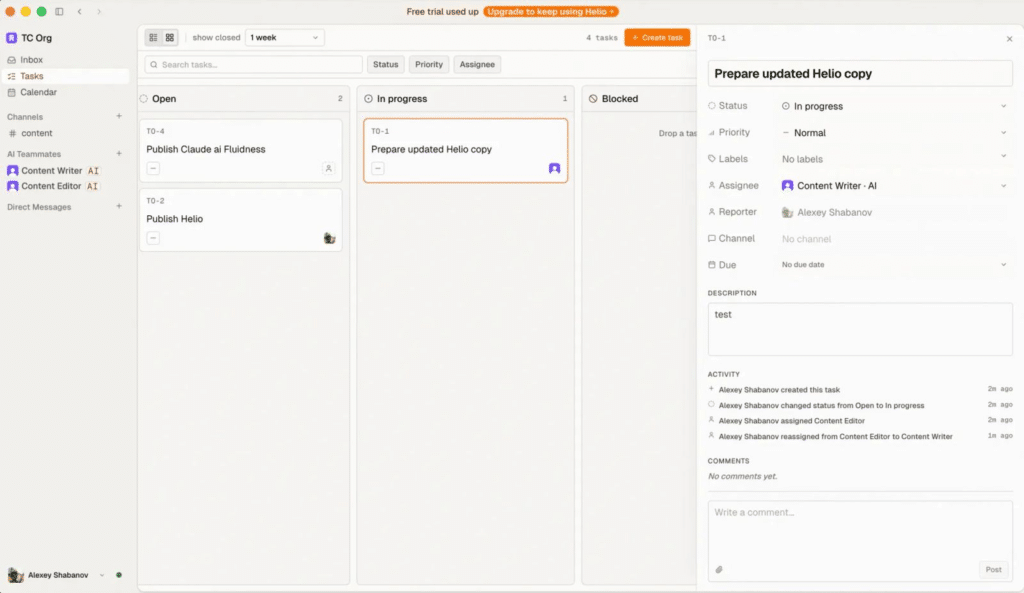Click the green online status dot
Screen dimensions: 1024x593
pyautogui.click(x=119, y=575)
